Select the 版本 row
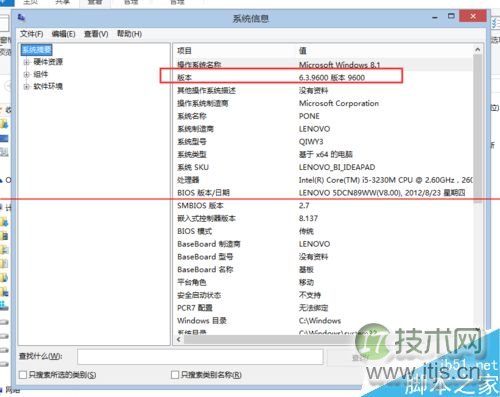Image resolution: width=500 pixels, height=397 pixels. [323, 78]
